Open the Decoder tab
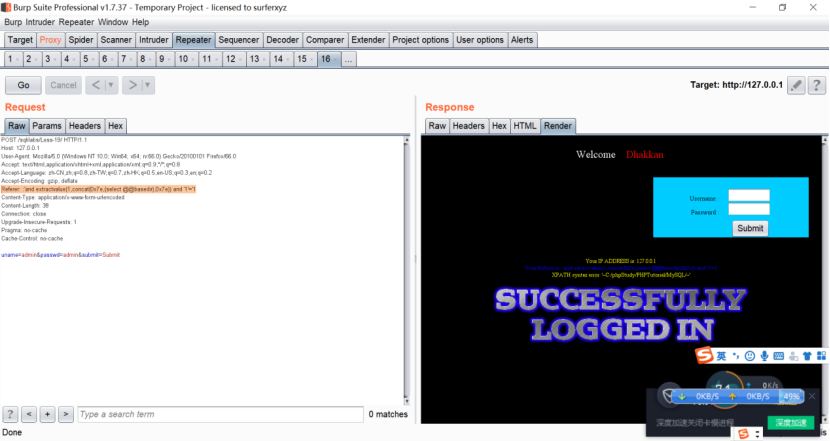 tap(283, 40)
